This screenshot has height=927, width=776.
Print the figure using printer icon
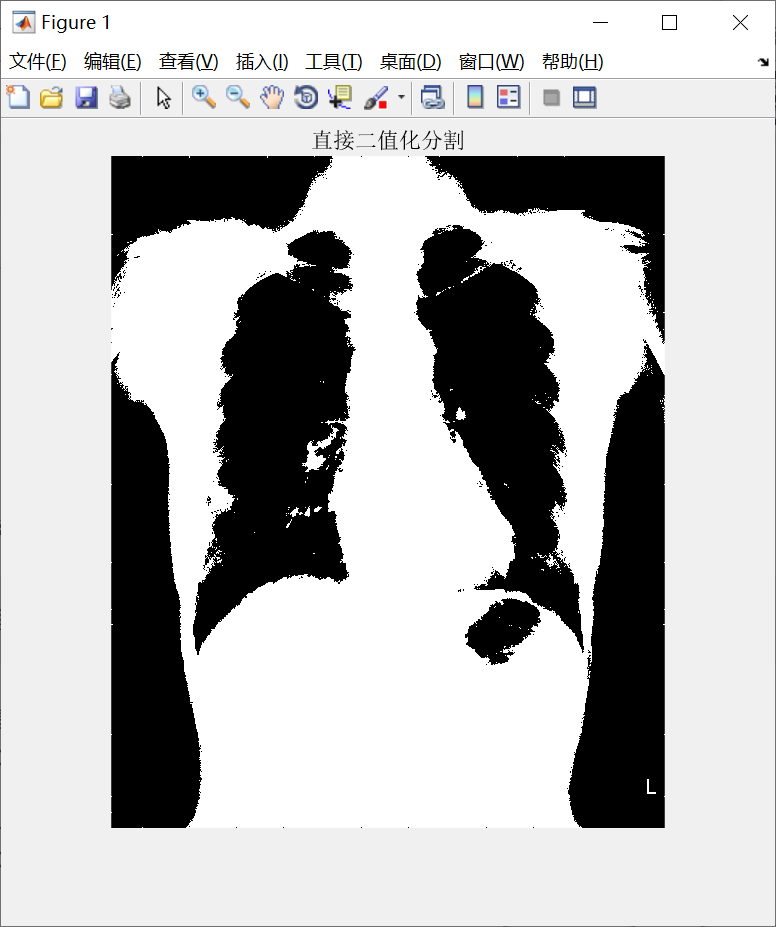coord(120,98)
